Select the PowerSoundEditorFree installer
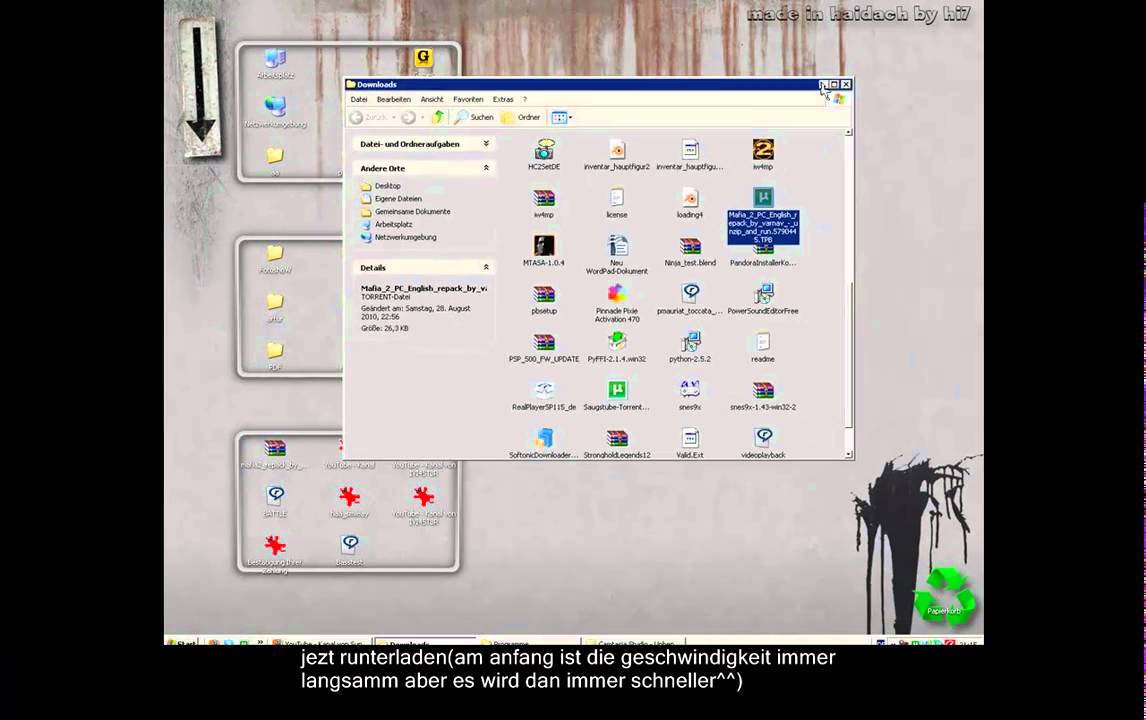The width and height of the screenshot is (1146, 720). [763, 299]
